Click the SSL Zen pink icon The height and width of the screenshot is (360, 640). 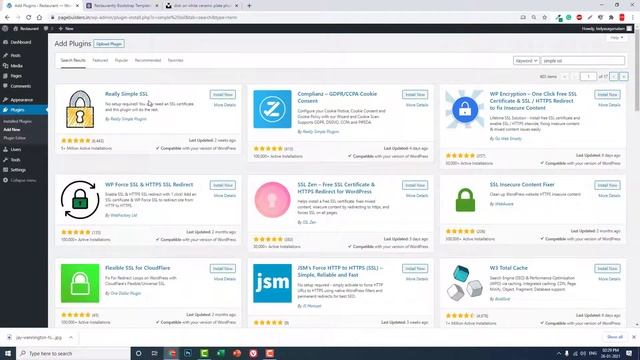[272, 200]
